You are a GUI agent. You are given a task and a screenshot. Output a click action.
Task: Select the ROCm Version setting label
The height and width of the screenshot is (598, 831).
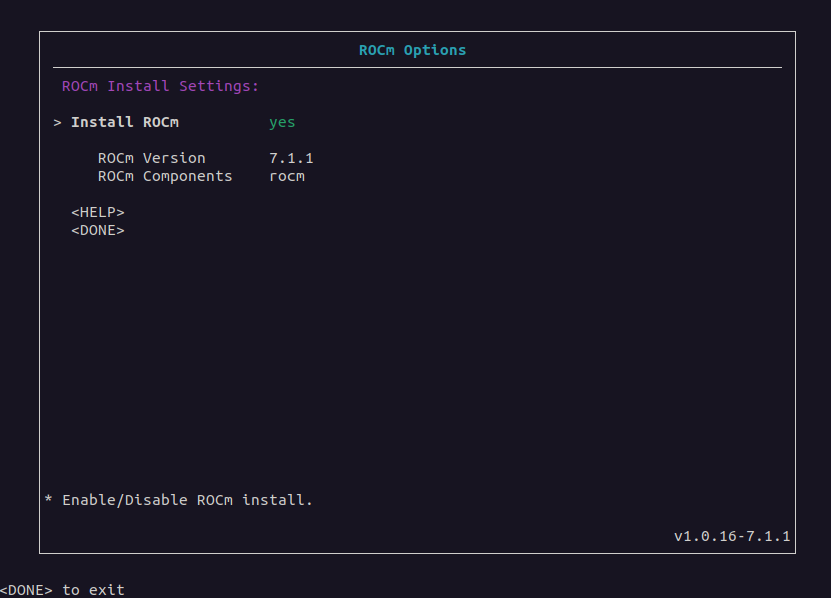coord(151,158)
